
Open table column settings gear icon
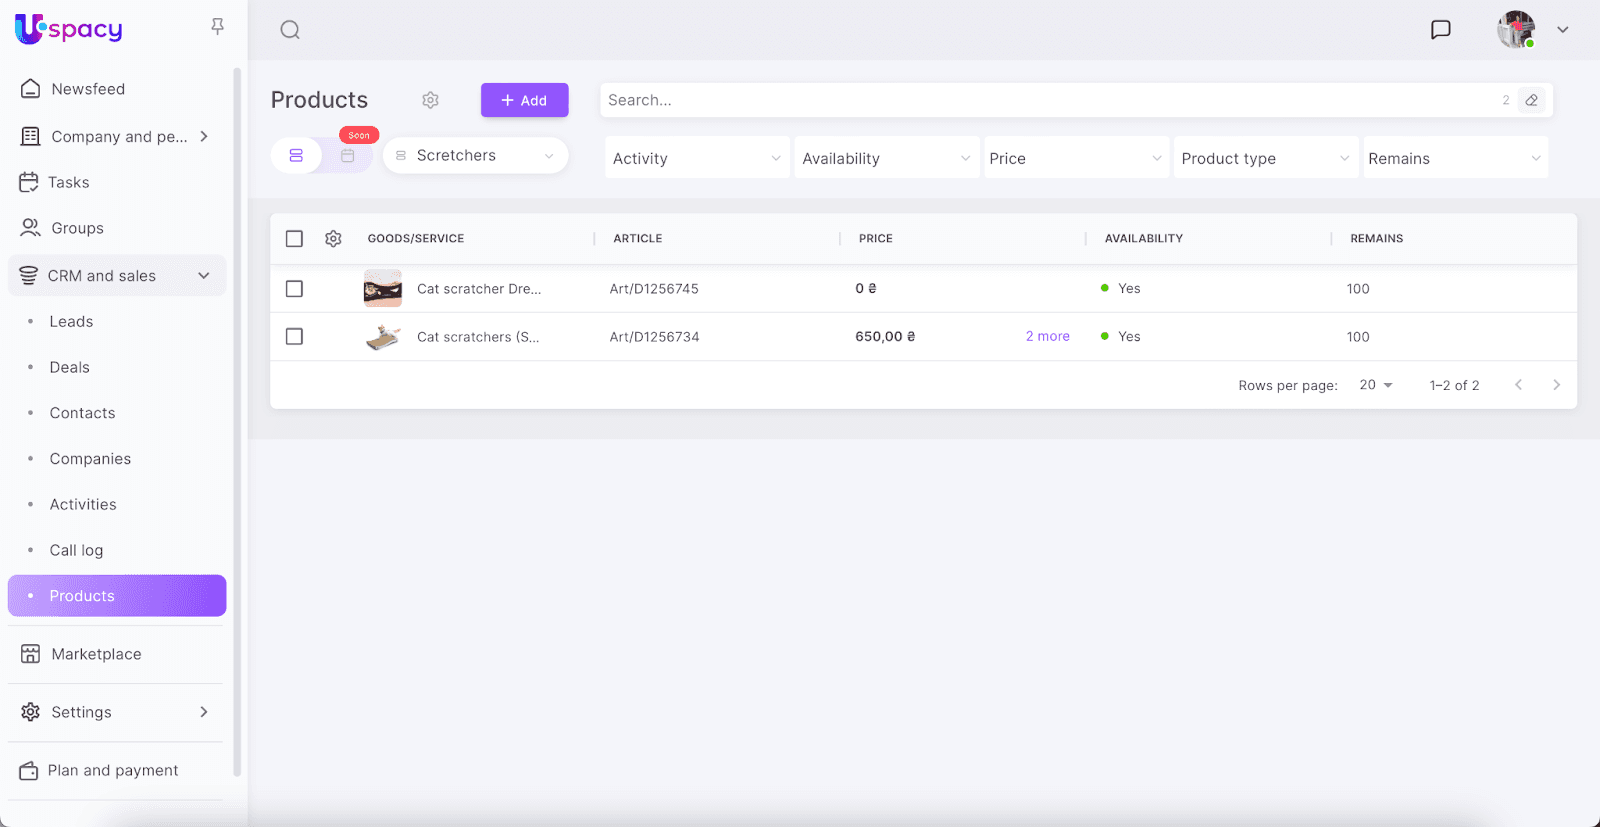333,239
